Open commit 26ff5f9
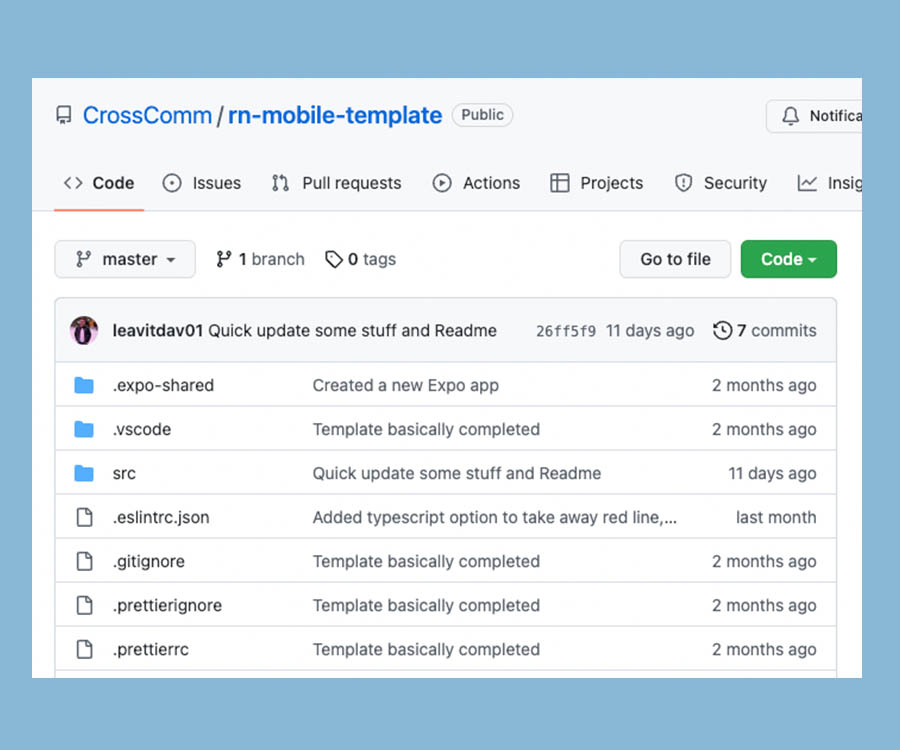The height and width of the screenshot is (750, 900). [565, 330]
